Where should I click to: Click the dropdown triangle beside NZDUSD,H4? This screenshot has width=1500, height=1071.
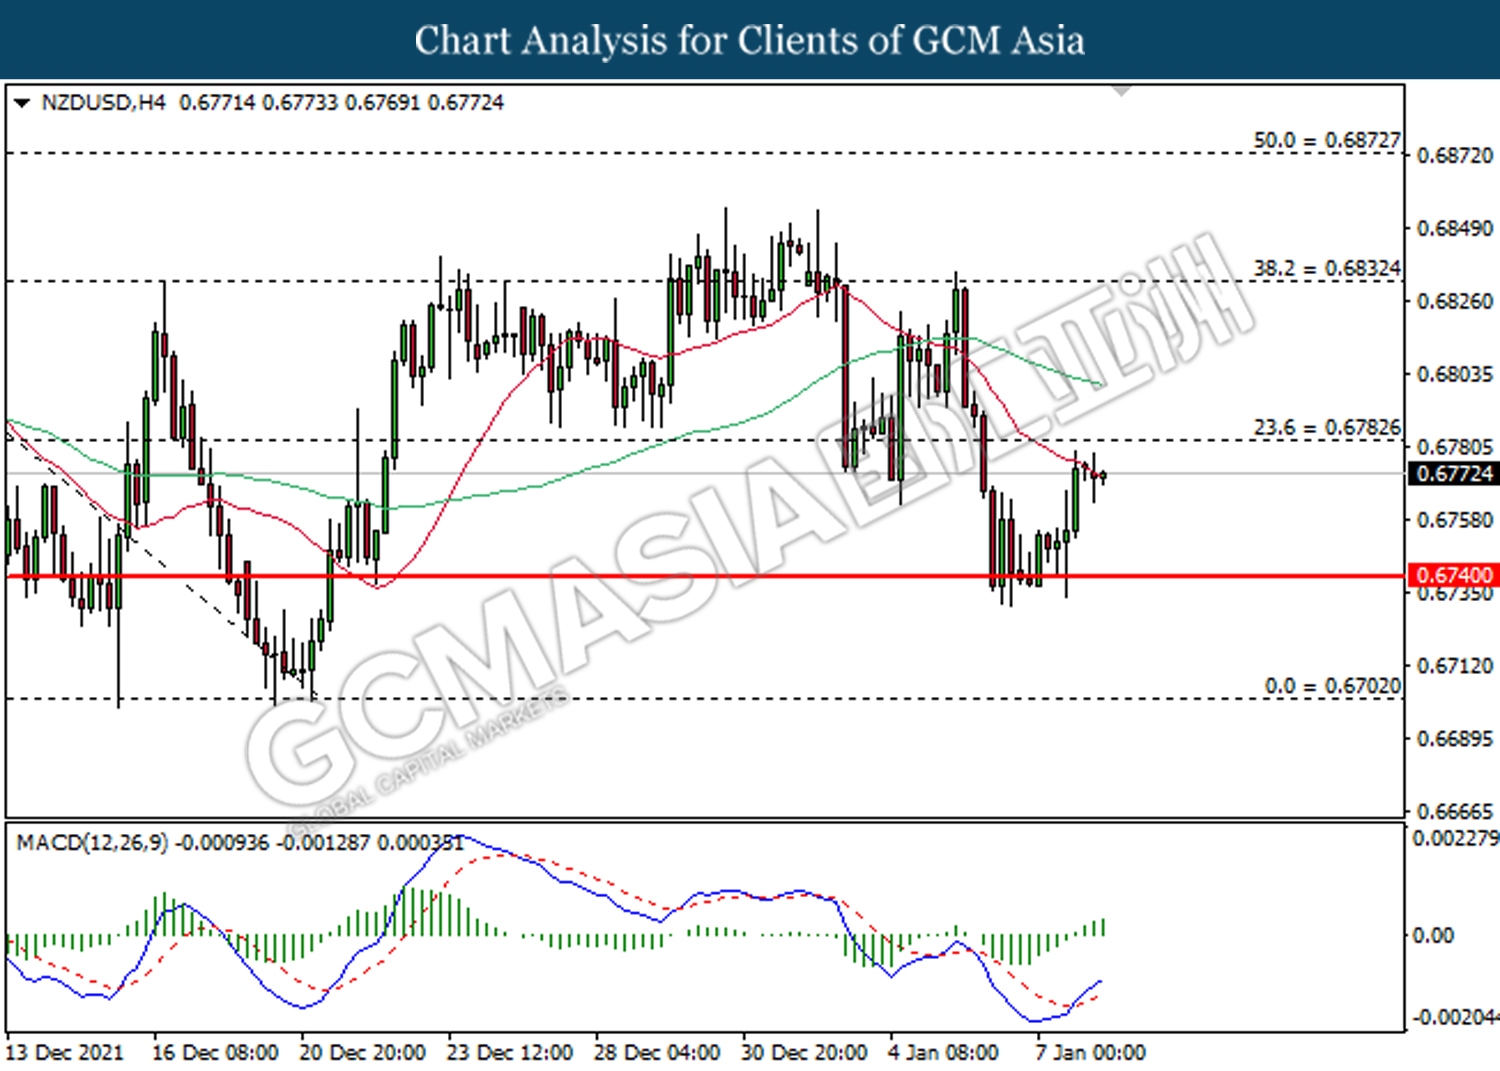coord(22,103)
